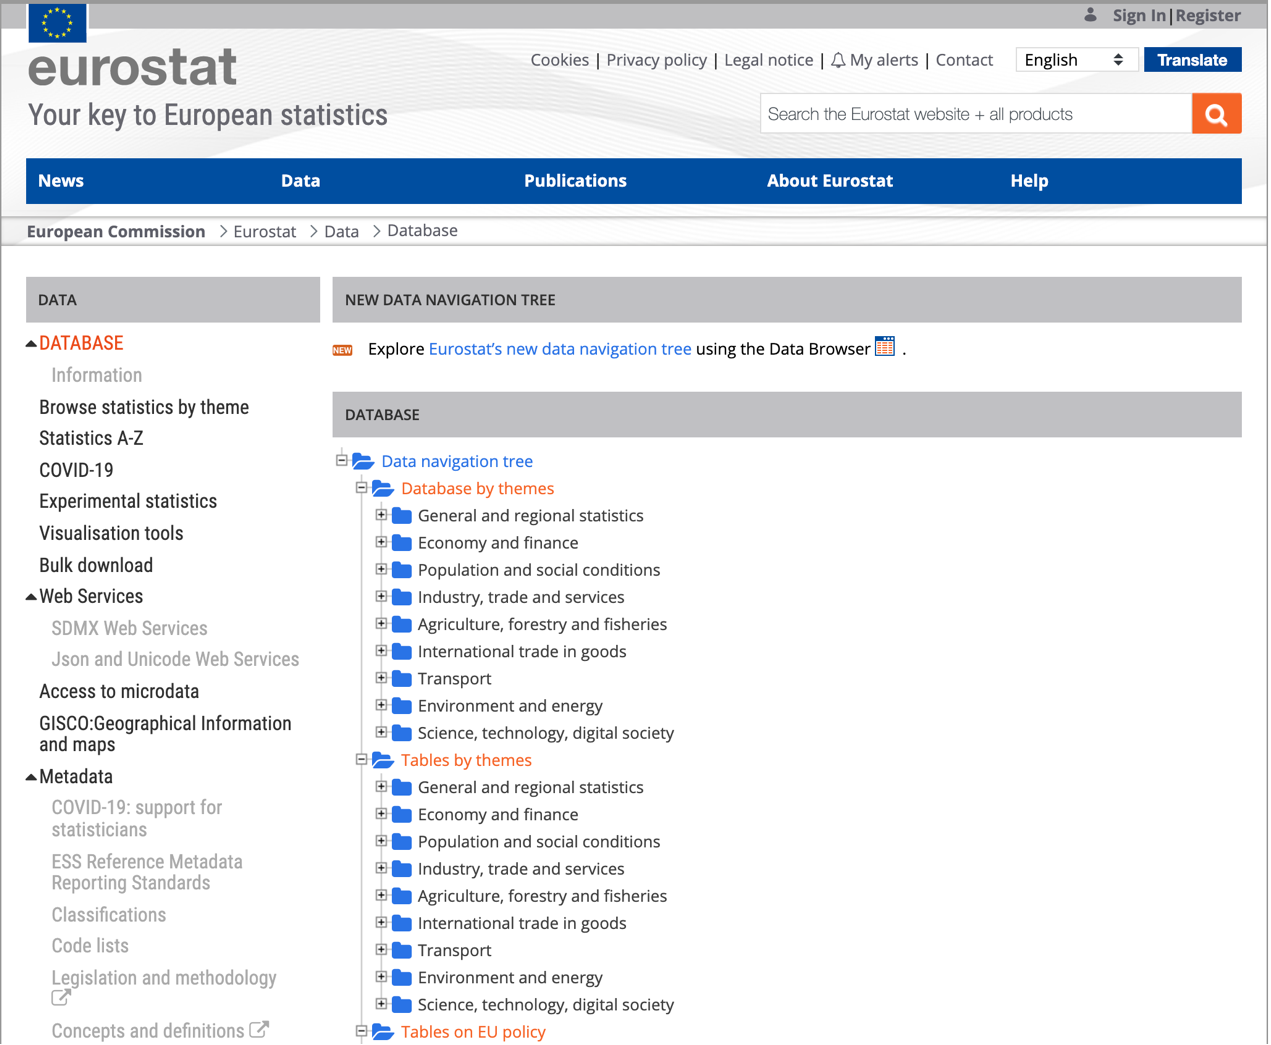
Task: Expand General and regional statistics under Database by themes
Action: [381, 515]
